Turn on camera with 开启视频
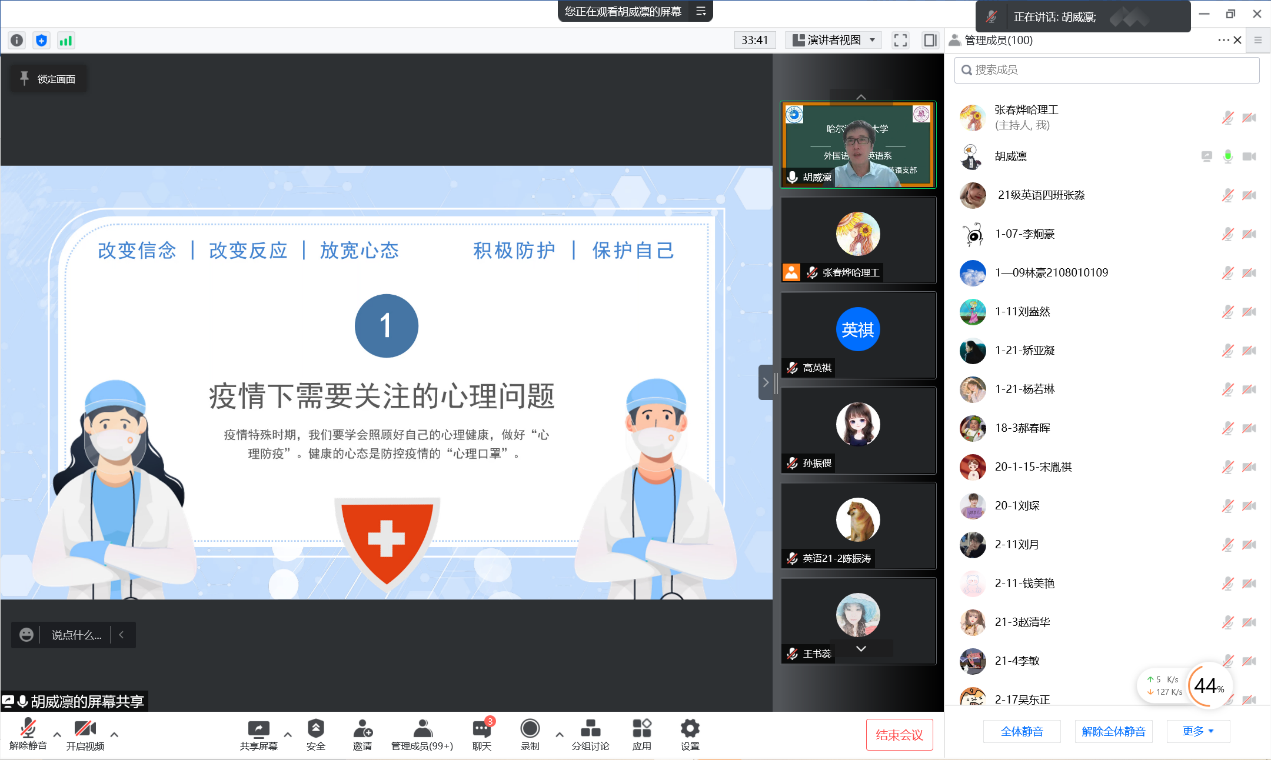This screenshot has height=760, width=1271. click(x=85, y=729)
